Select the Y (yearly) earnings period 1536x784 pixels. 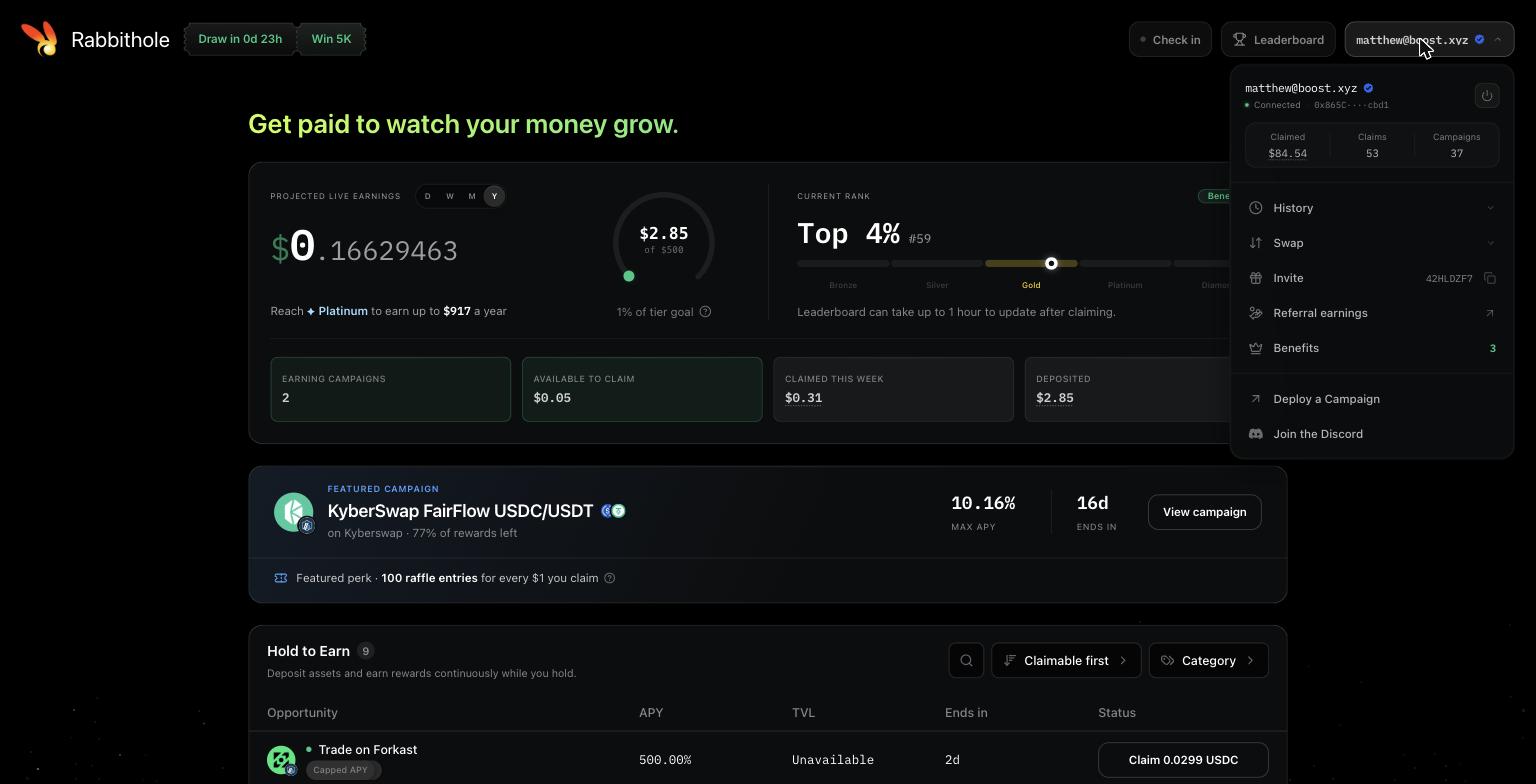coord(494,196)
